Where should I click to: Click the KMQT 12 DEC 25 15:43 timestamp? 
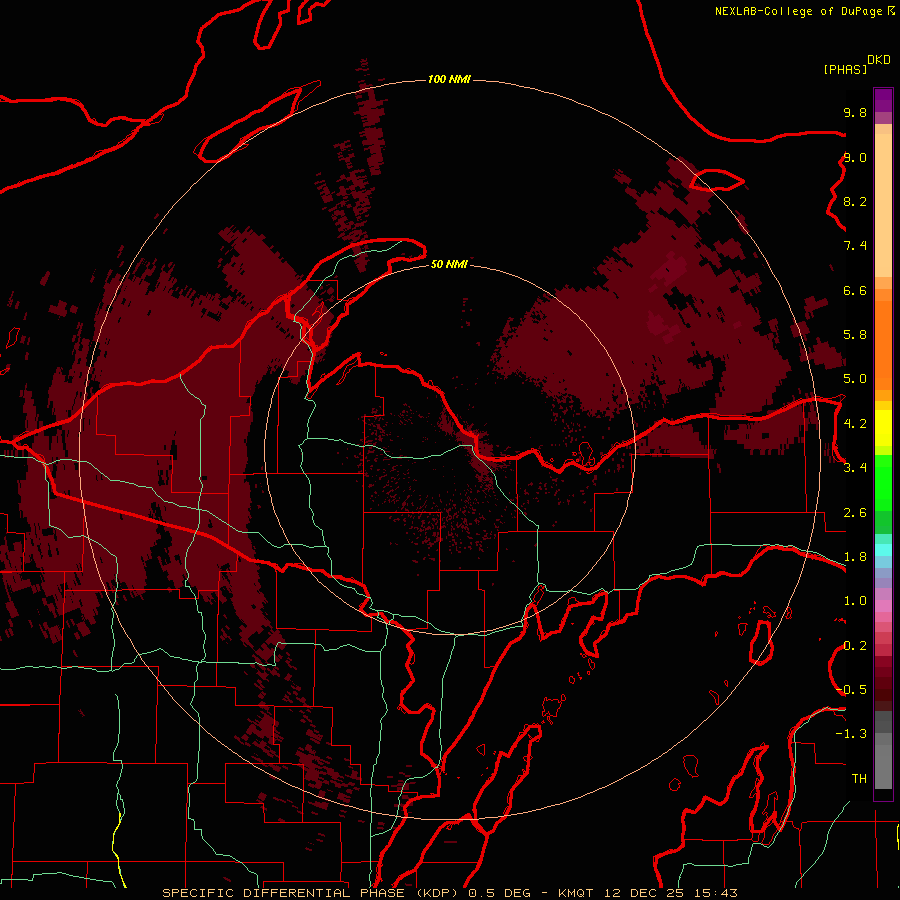(647, 893)
